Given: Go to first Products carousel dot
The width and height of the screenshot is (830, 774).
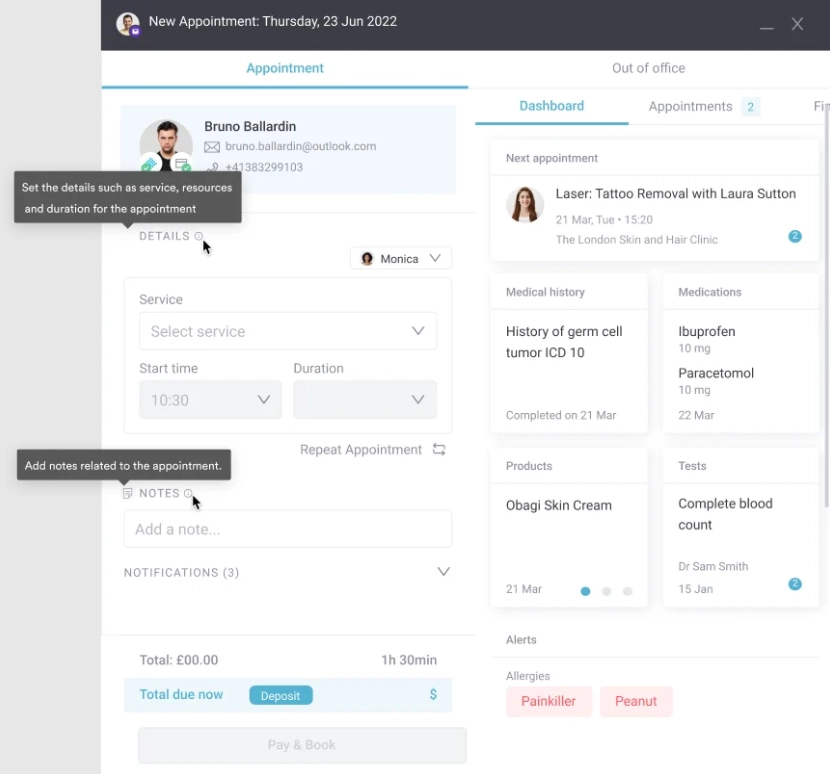Looking at the screenshot, I should pos(585,591).
